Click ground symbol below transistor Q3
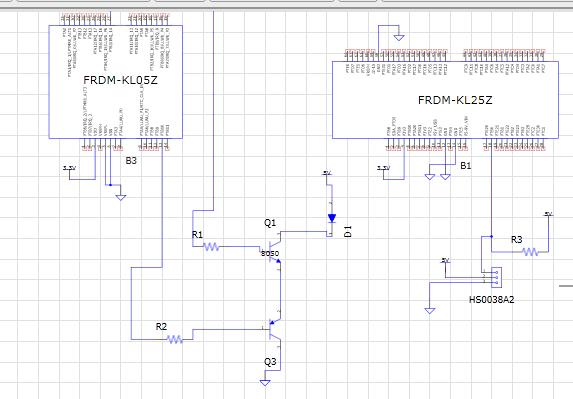Image resolution: width=573 pixels, height=399 pixels. pyautogui.click(x=265, y=383)
